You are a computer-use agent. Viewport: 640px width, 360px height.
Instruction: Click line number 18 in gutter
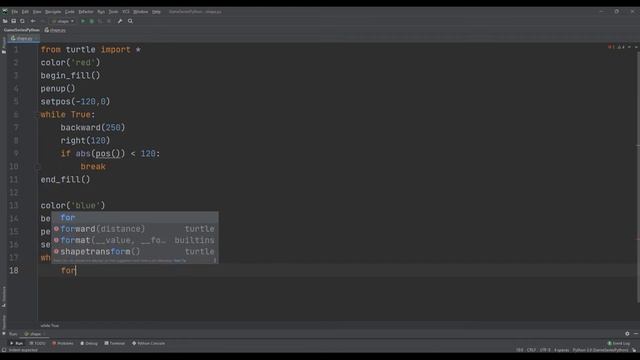click(14, 271)
